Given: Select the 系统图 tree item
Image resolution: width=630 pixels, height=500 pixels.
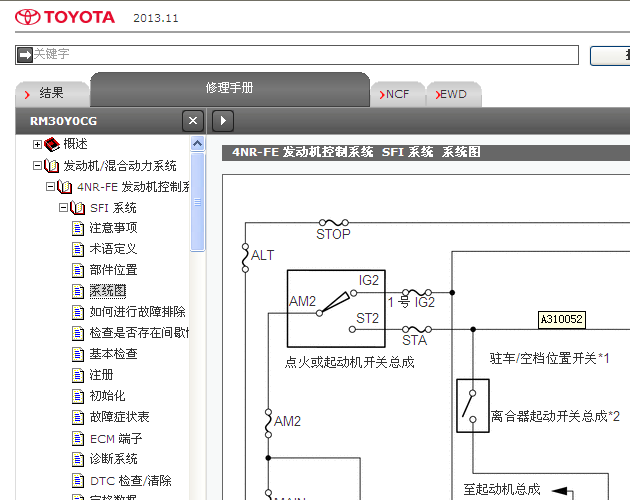Looking at the screenshot, I should pos(108,291).
